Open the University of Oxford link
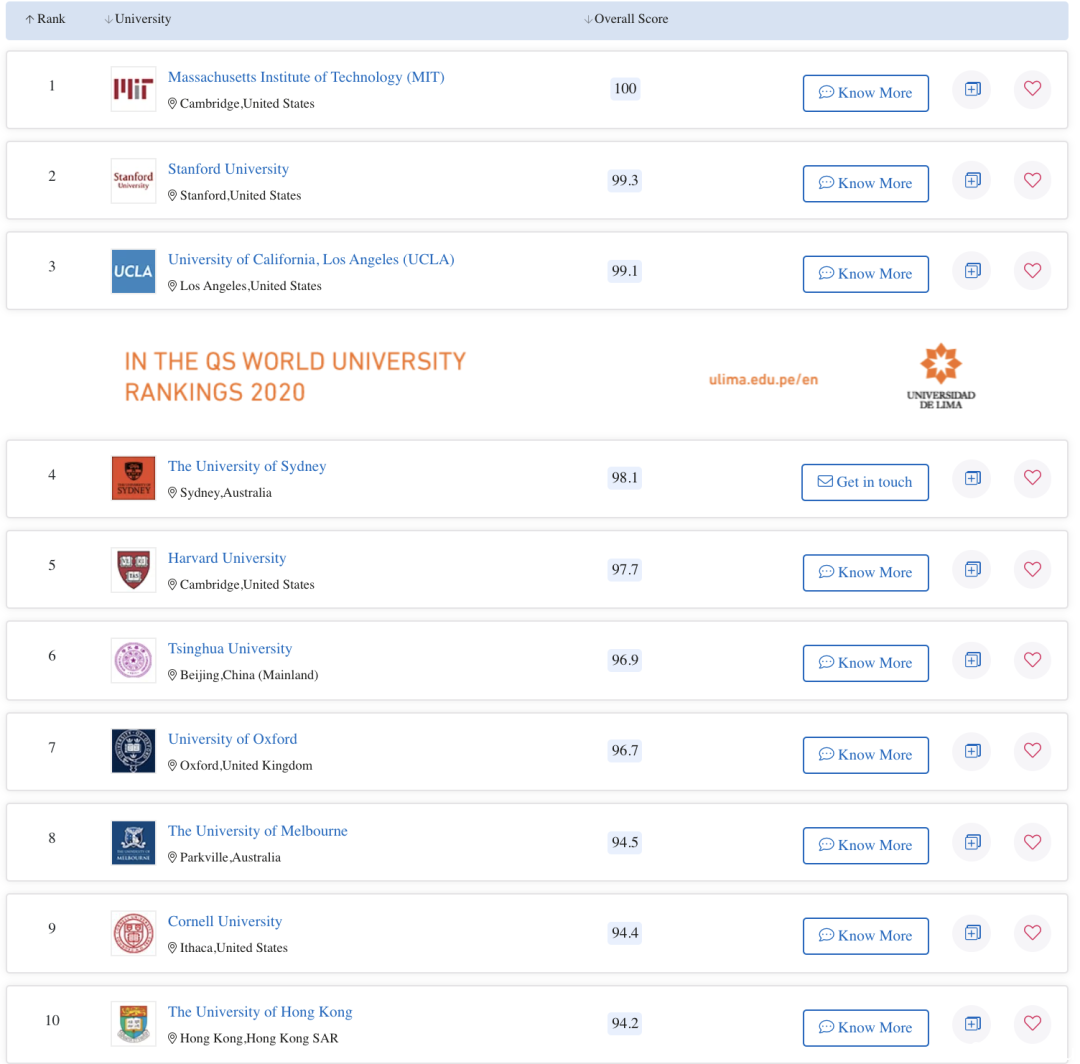This screenshot has width=1080, height=1064. pyautogui.click(x=233, y=739)
